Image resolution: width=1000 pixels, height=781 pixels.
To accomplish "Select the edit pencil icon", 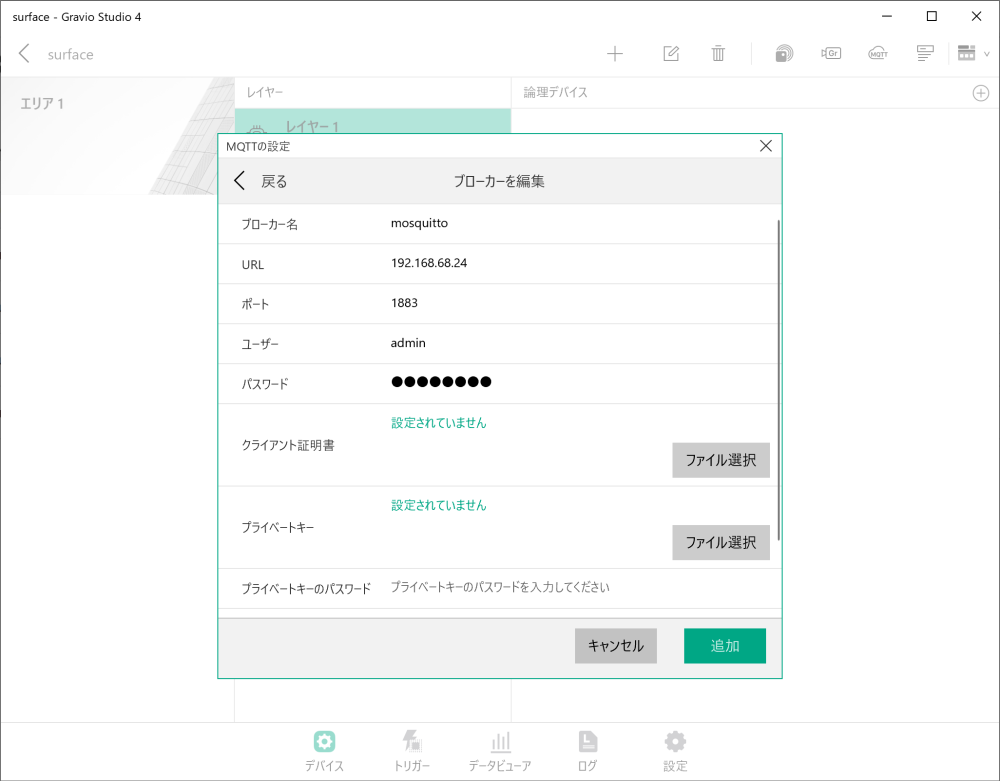I will pyautogui.click(x=670, y=53).
